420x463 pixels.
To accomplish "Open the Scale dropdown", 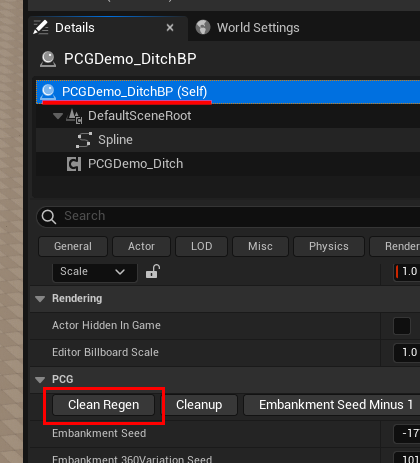I will click(95, 272).
